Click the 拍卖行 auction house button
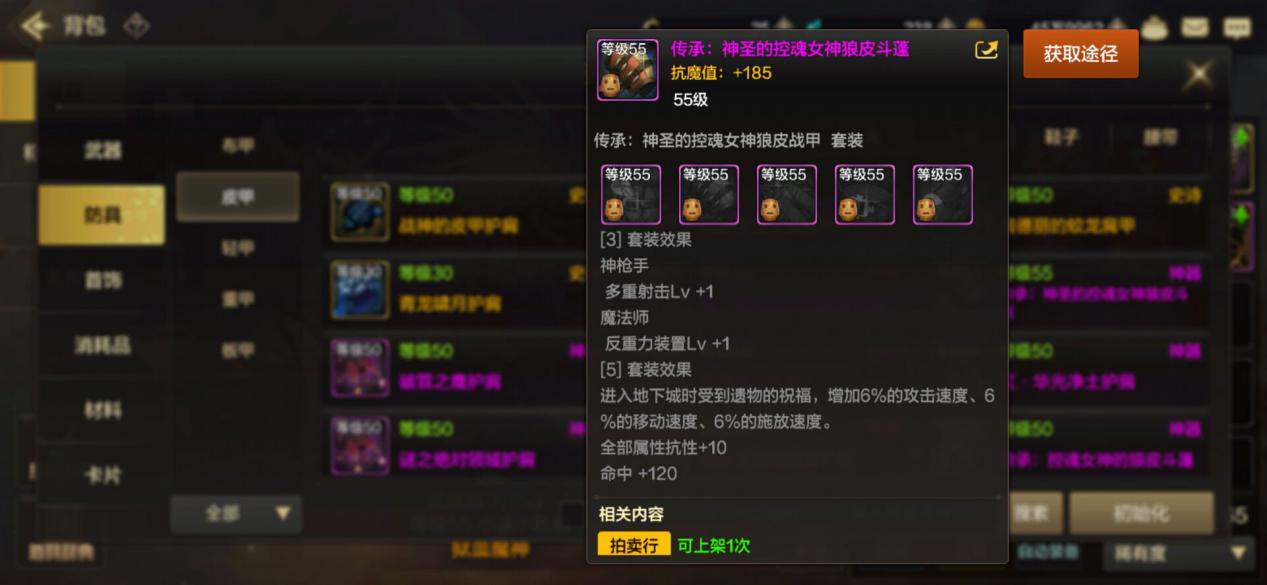1267x585 pixels. [x=634, y=545]
